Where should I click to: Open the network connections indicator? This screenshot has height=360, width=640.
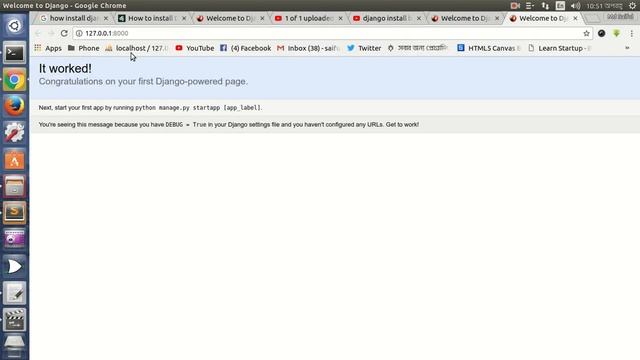(545, 6)
